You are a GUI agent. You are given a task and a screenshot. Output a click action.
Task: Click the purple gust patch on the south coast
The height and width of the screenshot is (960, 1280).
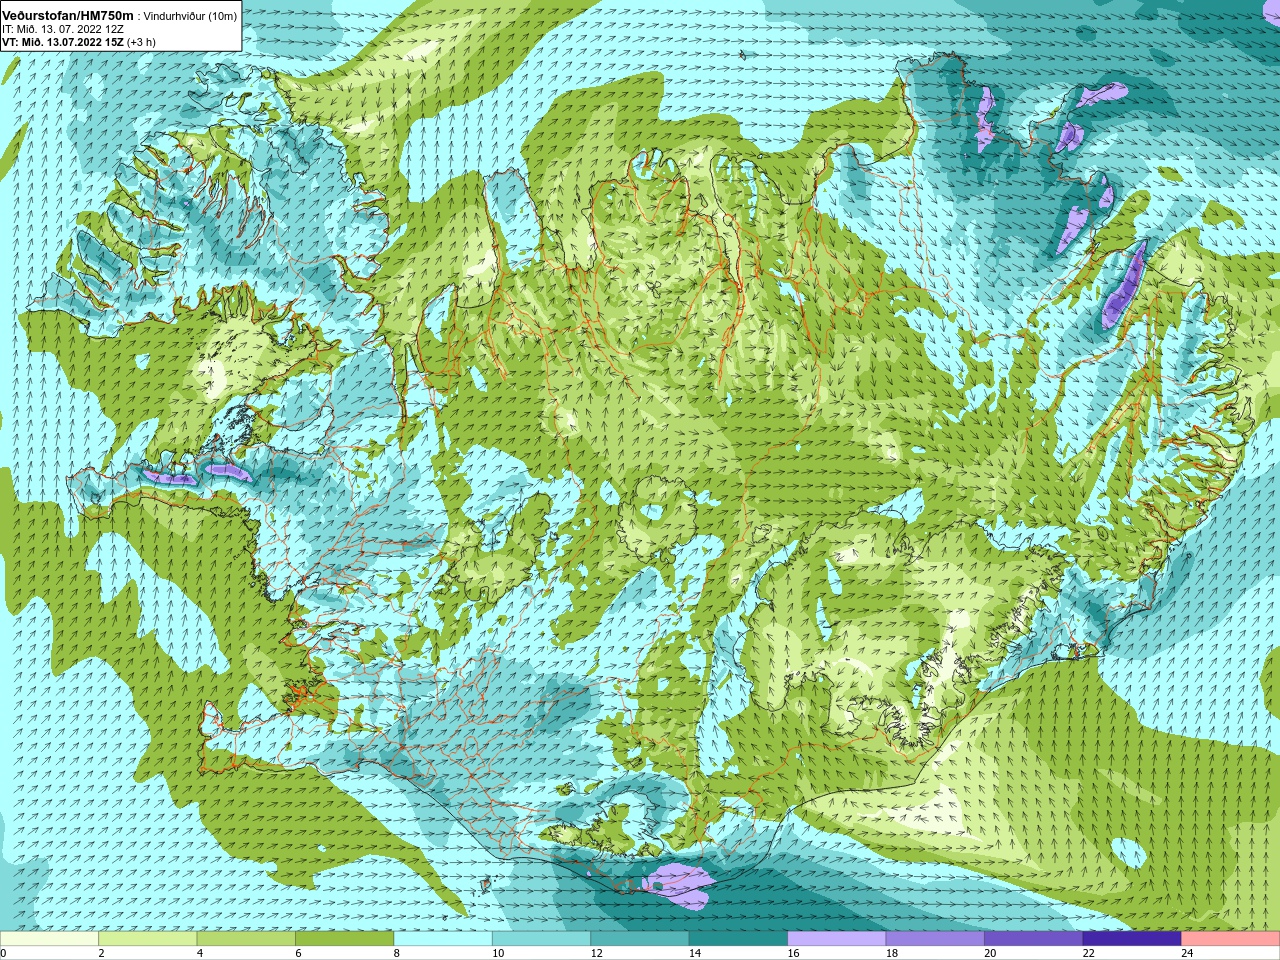[x=678, y=884]
